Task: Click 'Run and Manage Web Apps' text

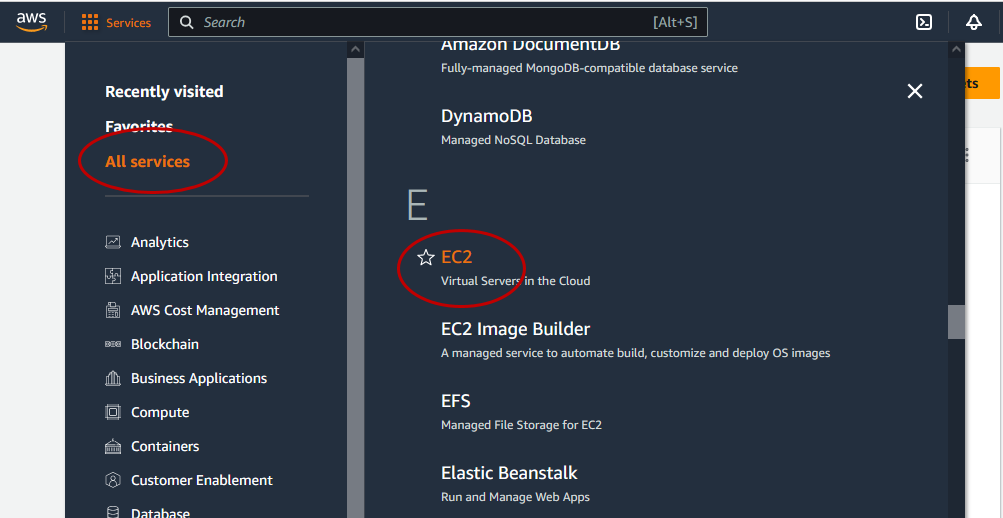Action: tap(516, 497)
